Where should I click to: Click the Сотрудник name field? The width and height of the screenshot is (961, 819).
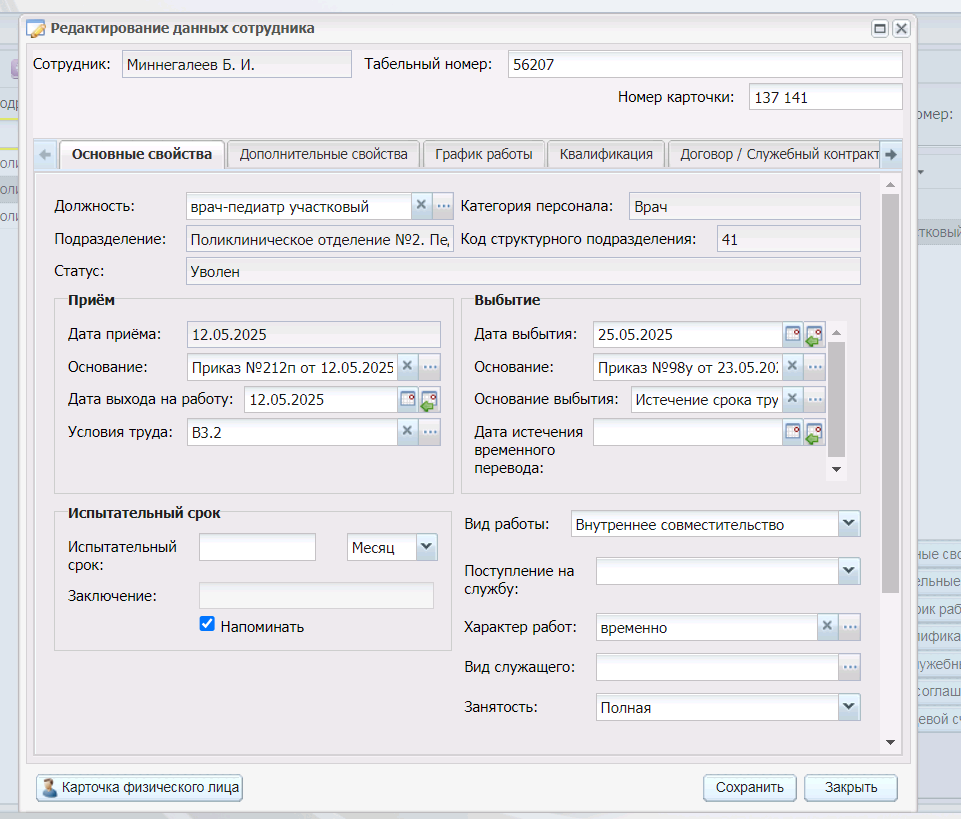(x=237, y=64)
